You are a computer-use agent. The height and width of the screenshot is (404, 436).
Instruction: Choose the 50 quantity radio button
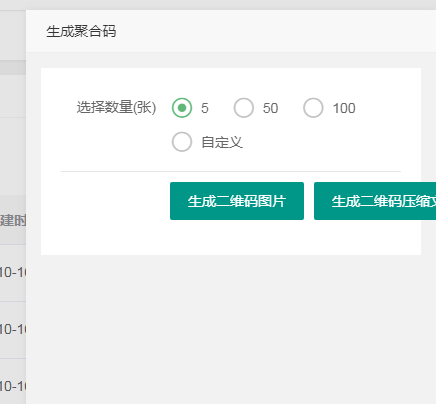tap(244, 108)
